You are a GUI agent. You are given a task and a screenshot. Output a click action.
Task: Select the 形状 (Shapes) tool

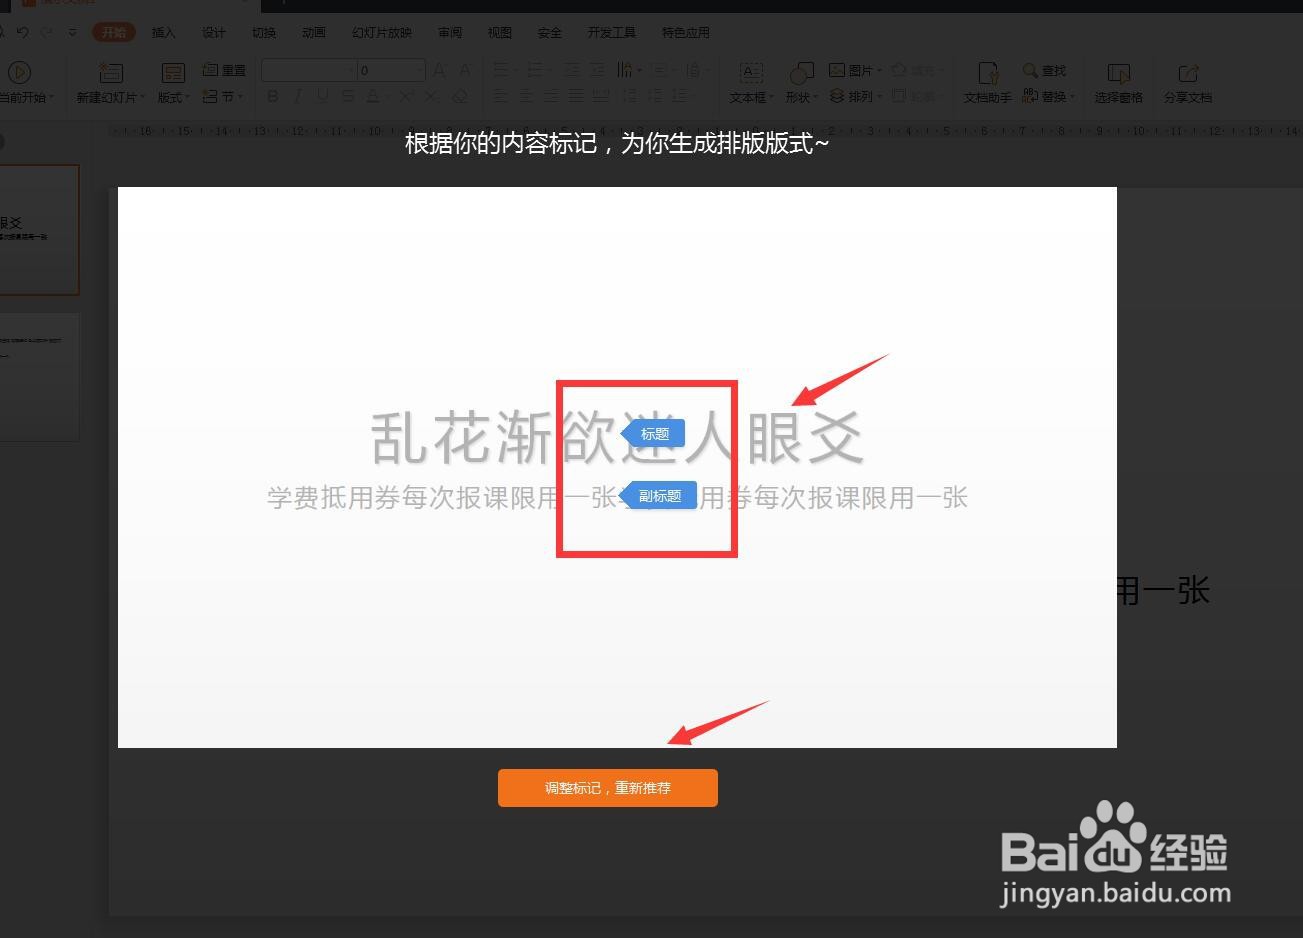tap(801, 80)
